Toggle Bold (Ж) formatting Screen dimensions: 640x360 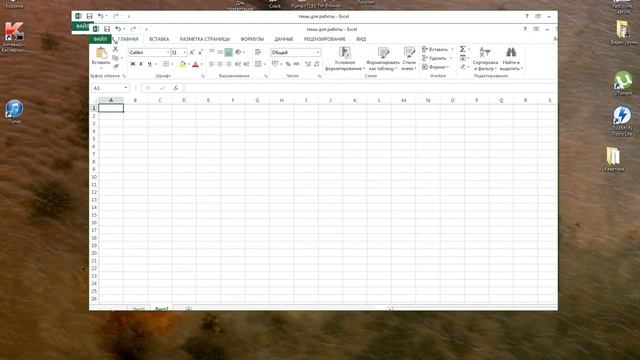[x=133, y=64]
